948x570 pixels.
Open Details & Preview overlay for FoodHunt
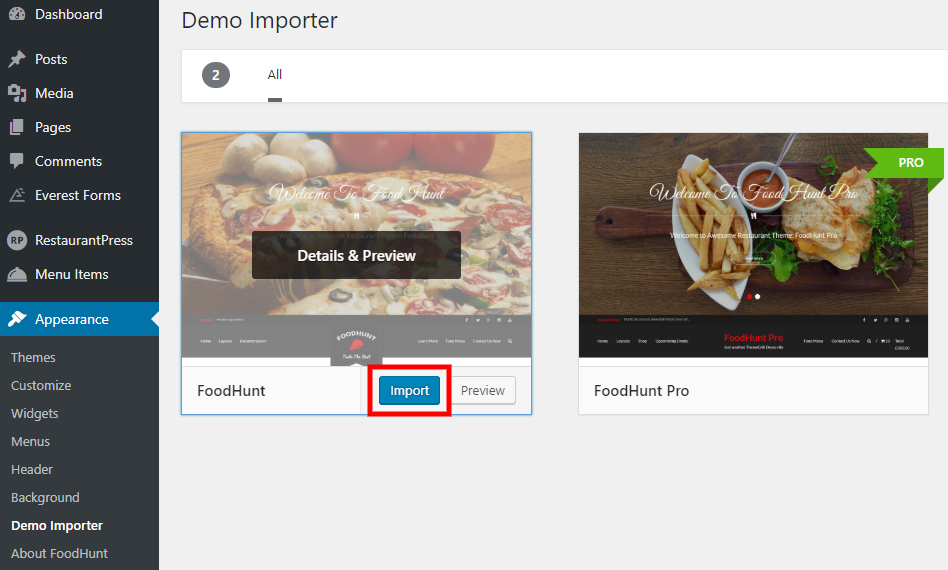(356, 255)
